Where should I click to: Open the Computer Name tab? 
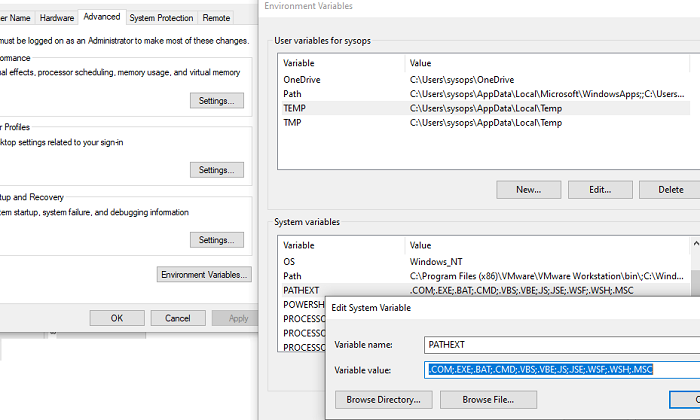[x=16, y=18]
